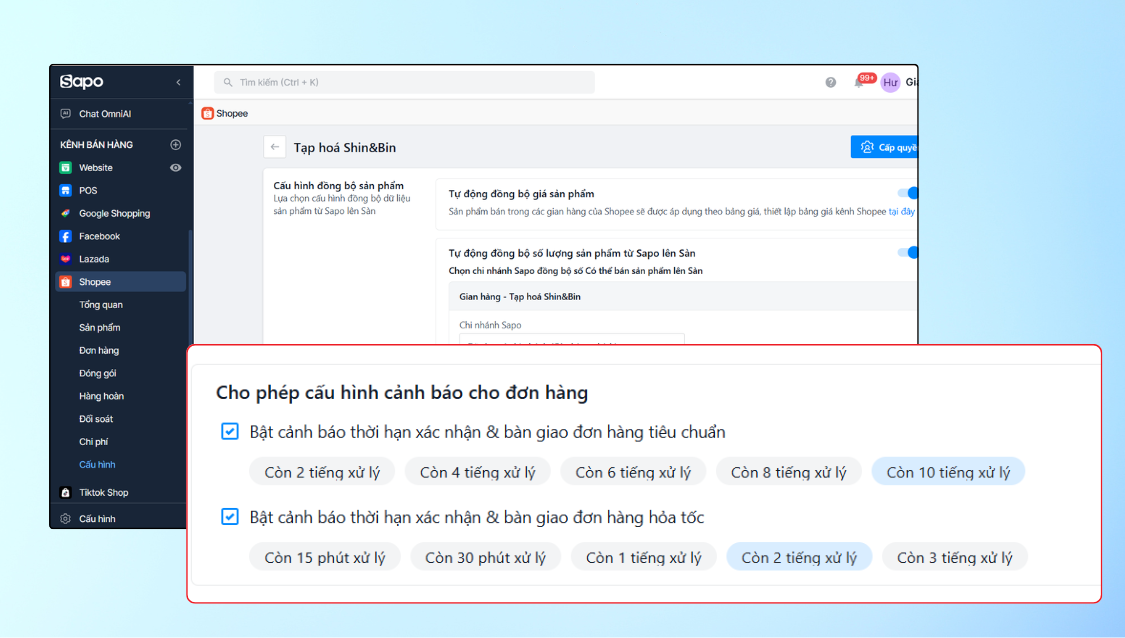Image resolution: width=1125 pixels, height=638 pixels.
Task: Open the Tiktok Shop icon
Action: pos(66,492)
